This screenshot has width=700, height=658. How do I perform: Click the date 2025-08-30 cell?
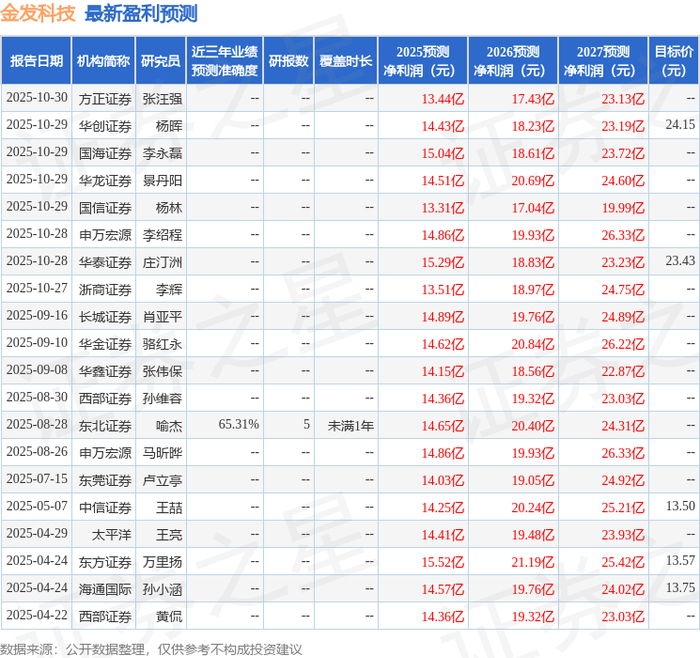37,397
